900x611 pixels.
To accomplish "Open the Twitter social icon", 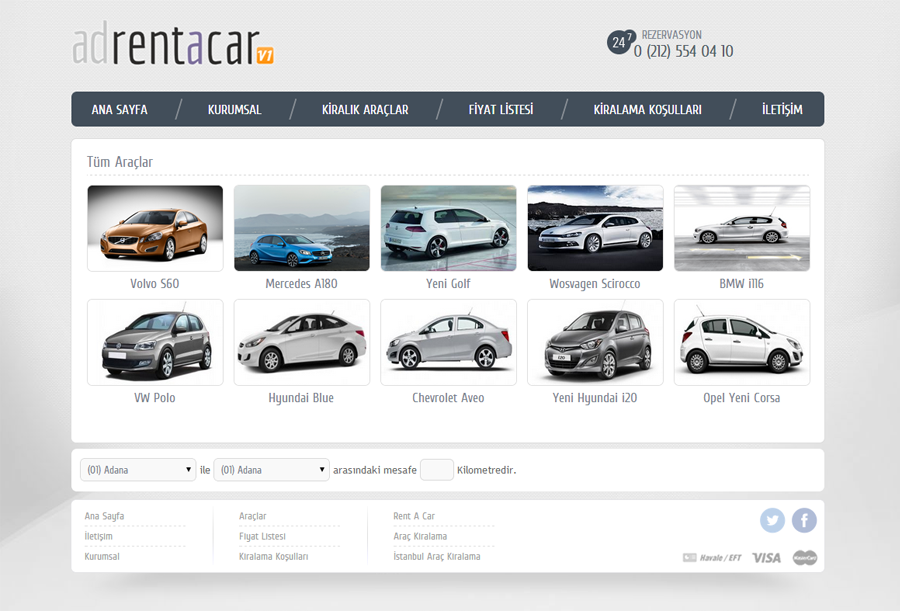I will pos(772,520).
